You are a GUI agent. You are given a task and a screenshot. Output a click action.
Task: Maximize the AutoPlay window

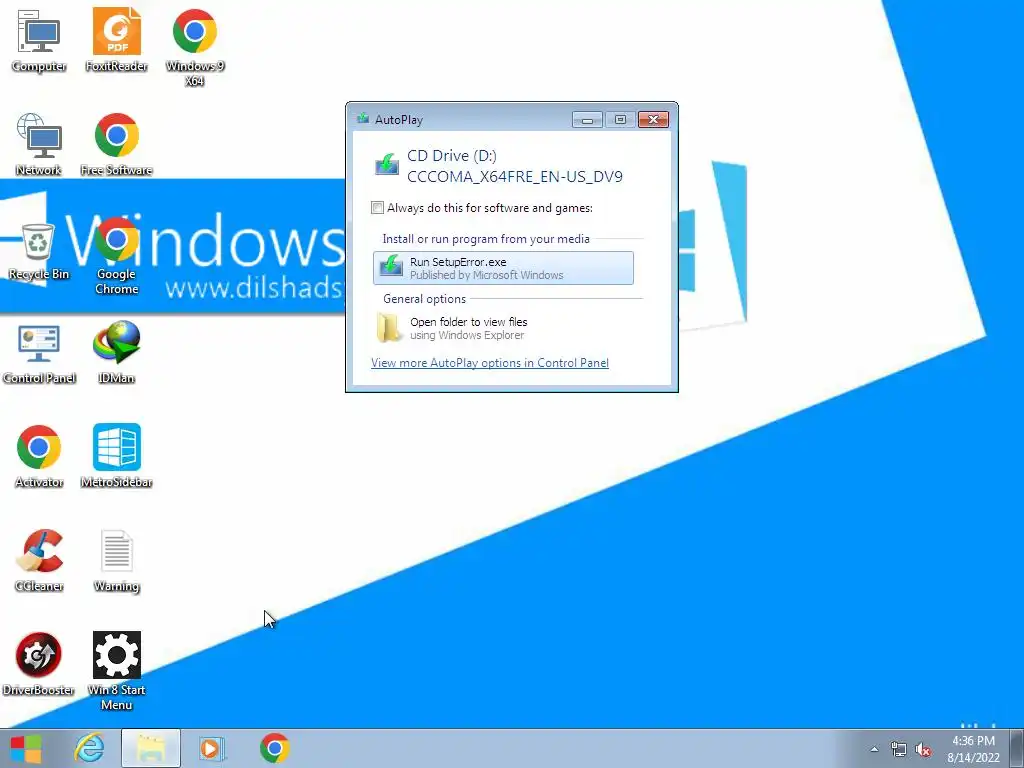click(620, 120)
